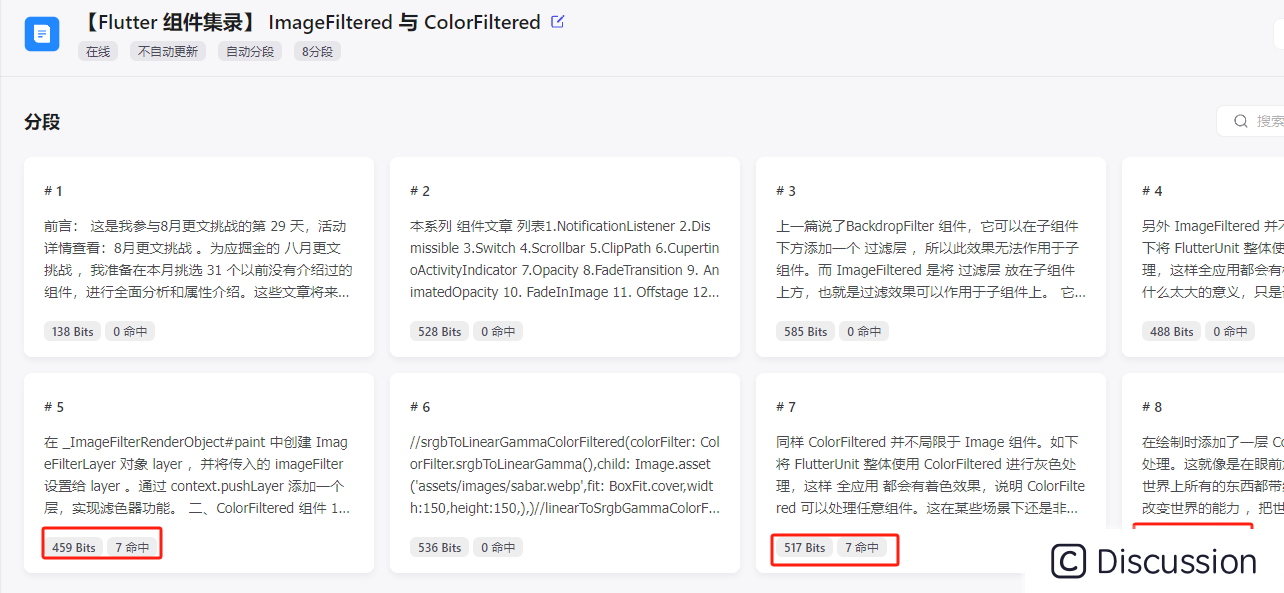Click the 在线 status tag
The height and width of the screenshot is (593, 1284).
pos(98,51)
